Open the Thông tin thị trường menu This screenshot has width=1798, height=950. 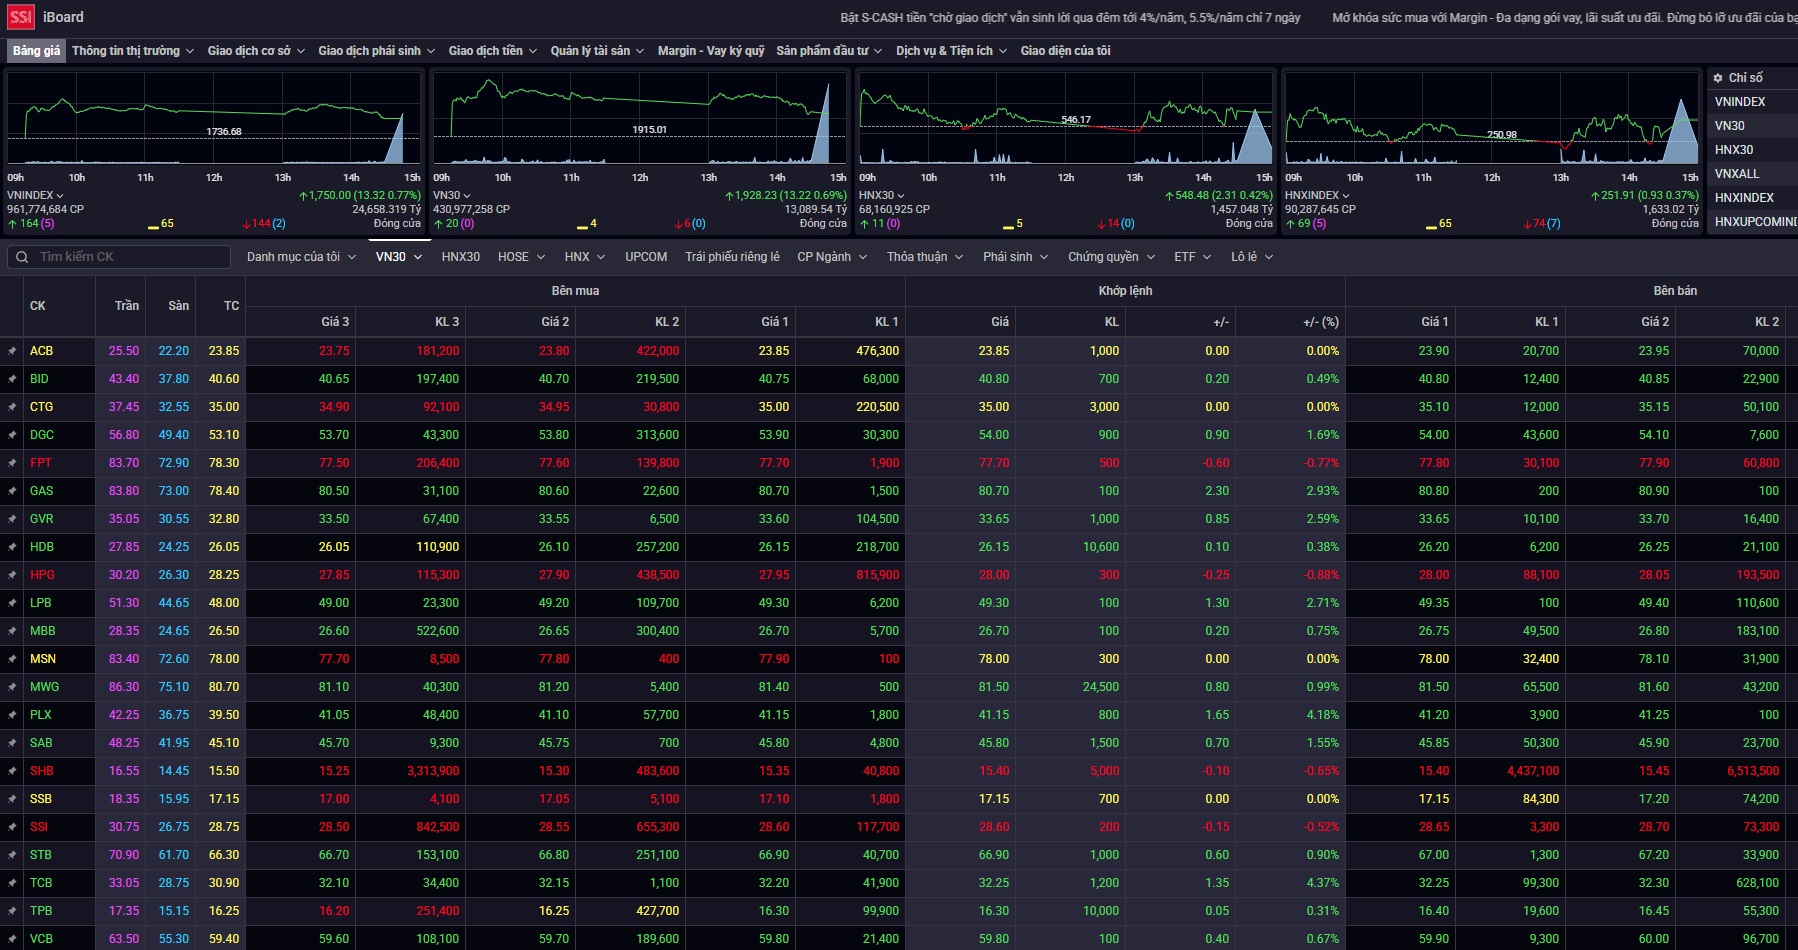point(133,51)
